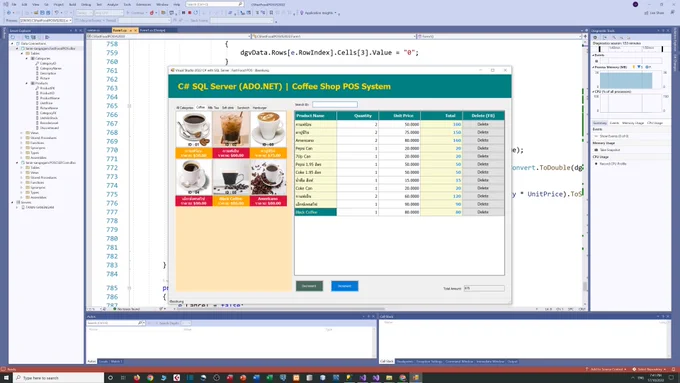The image size is (680, 383).
Task: Click the Quantity column header
Action: pyautogui.click(x=357, y=116)
